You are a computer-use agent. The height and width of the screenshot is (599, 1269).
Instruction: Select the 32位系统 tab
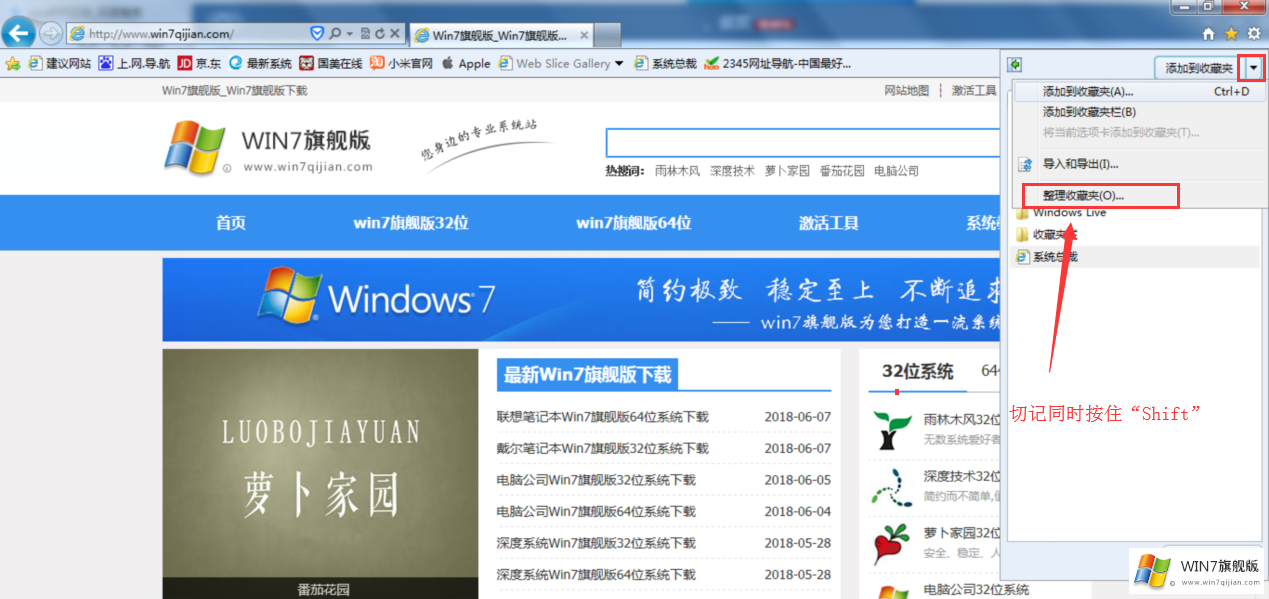point(918,372)
